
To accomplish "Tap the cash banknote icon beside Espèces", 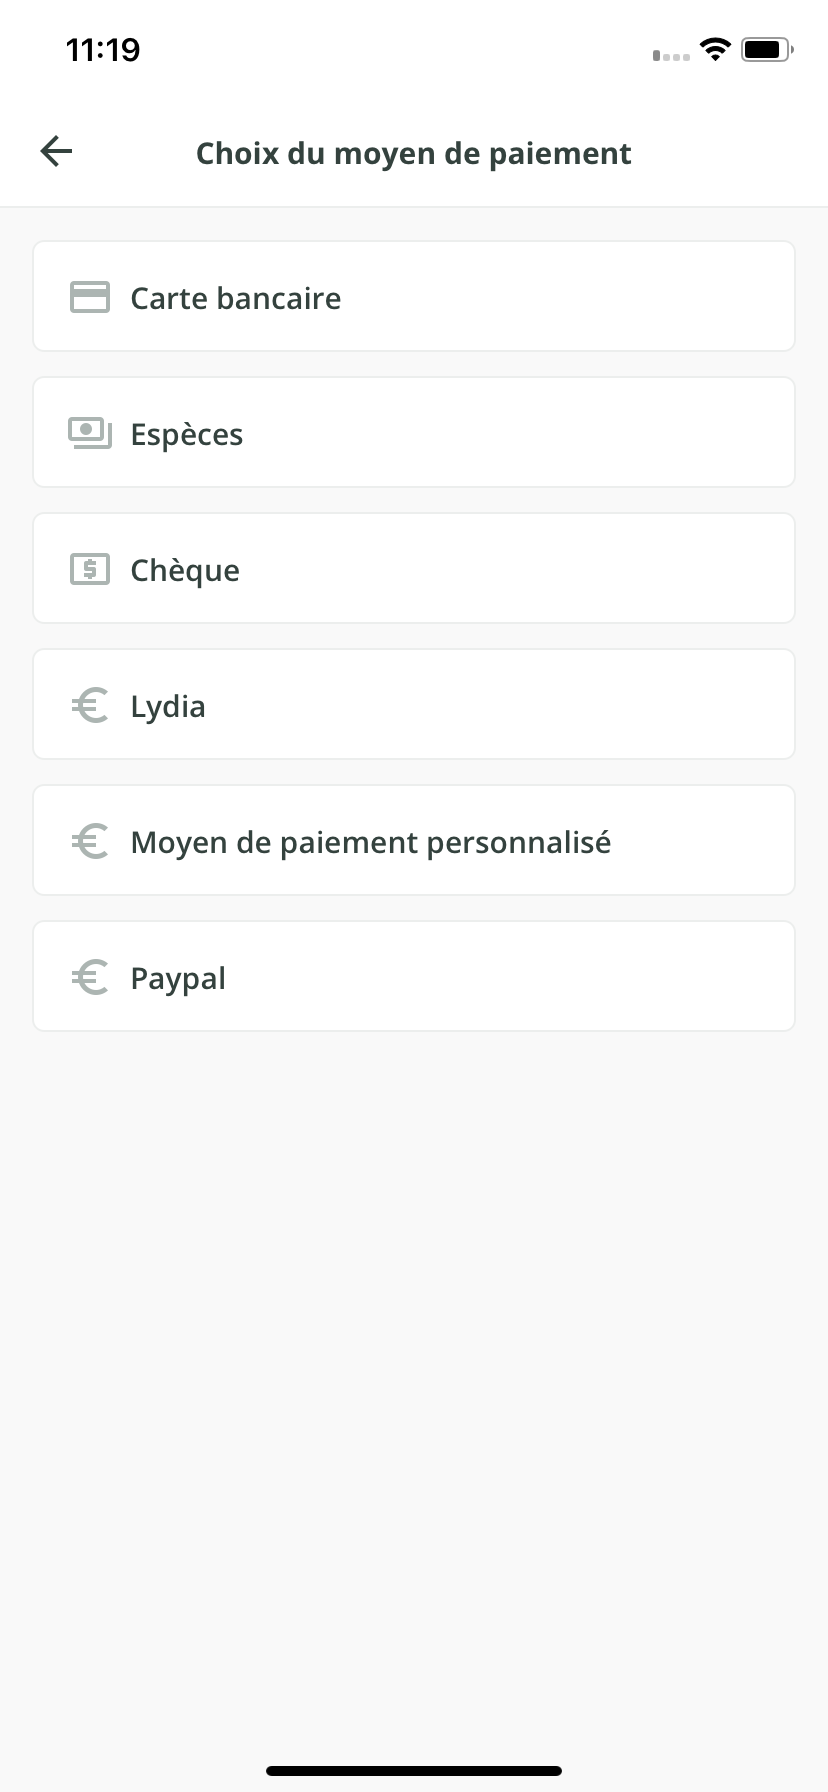I will (90, 433).
